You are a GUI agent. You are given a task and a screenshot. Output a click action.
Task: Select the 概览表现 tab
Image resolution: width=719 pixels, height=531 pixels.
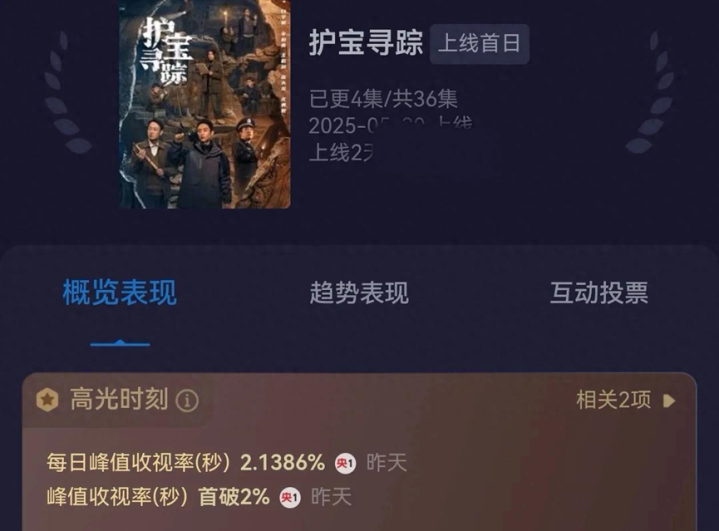coord(120,293)
